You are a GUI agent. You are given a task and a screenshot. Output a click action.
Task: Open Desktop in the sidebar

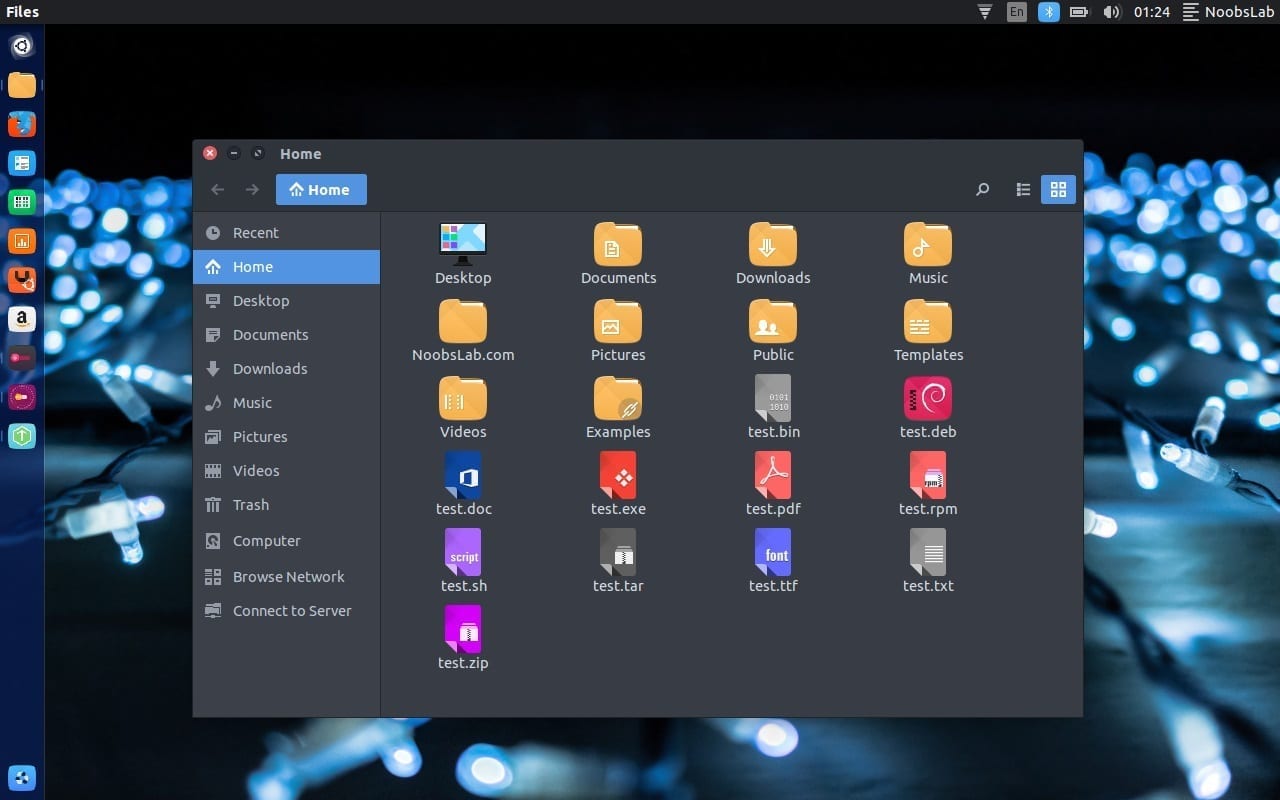286,301
